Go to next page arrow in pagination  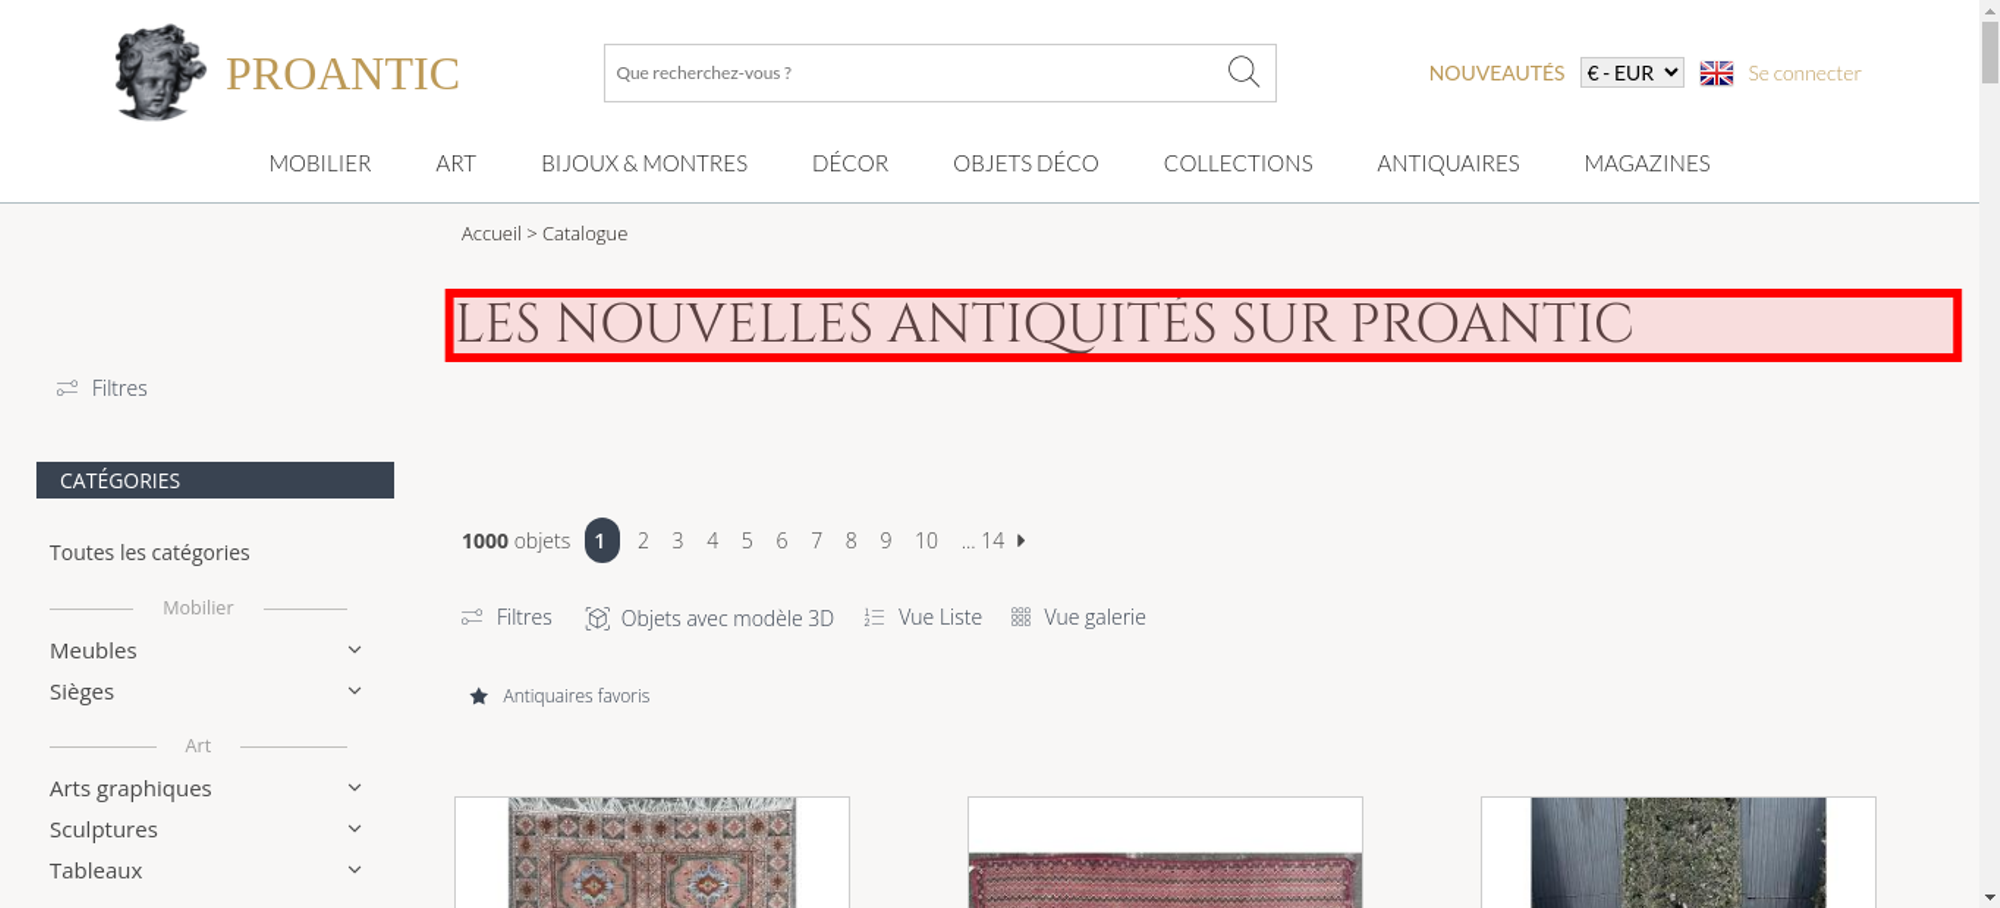[x=1021, y=540]
